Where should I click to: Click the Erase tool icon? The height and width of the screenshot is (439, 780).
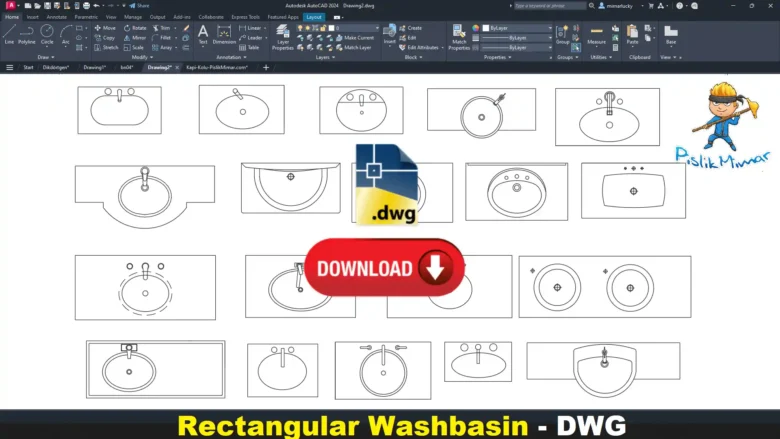click(186, 28)
